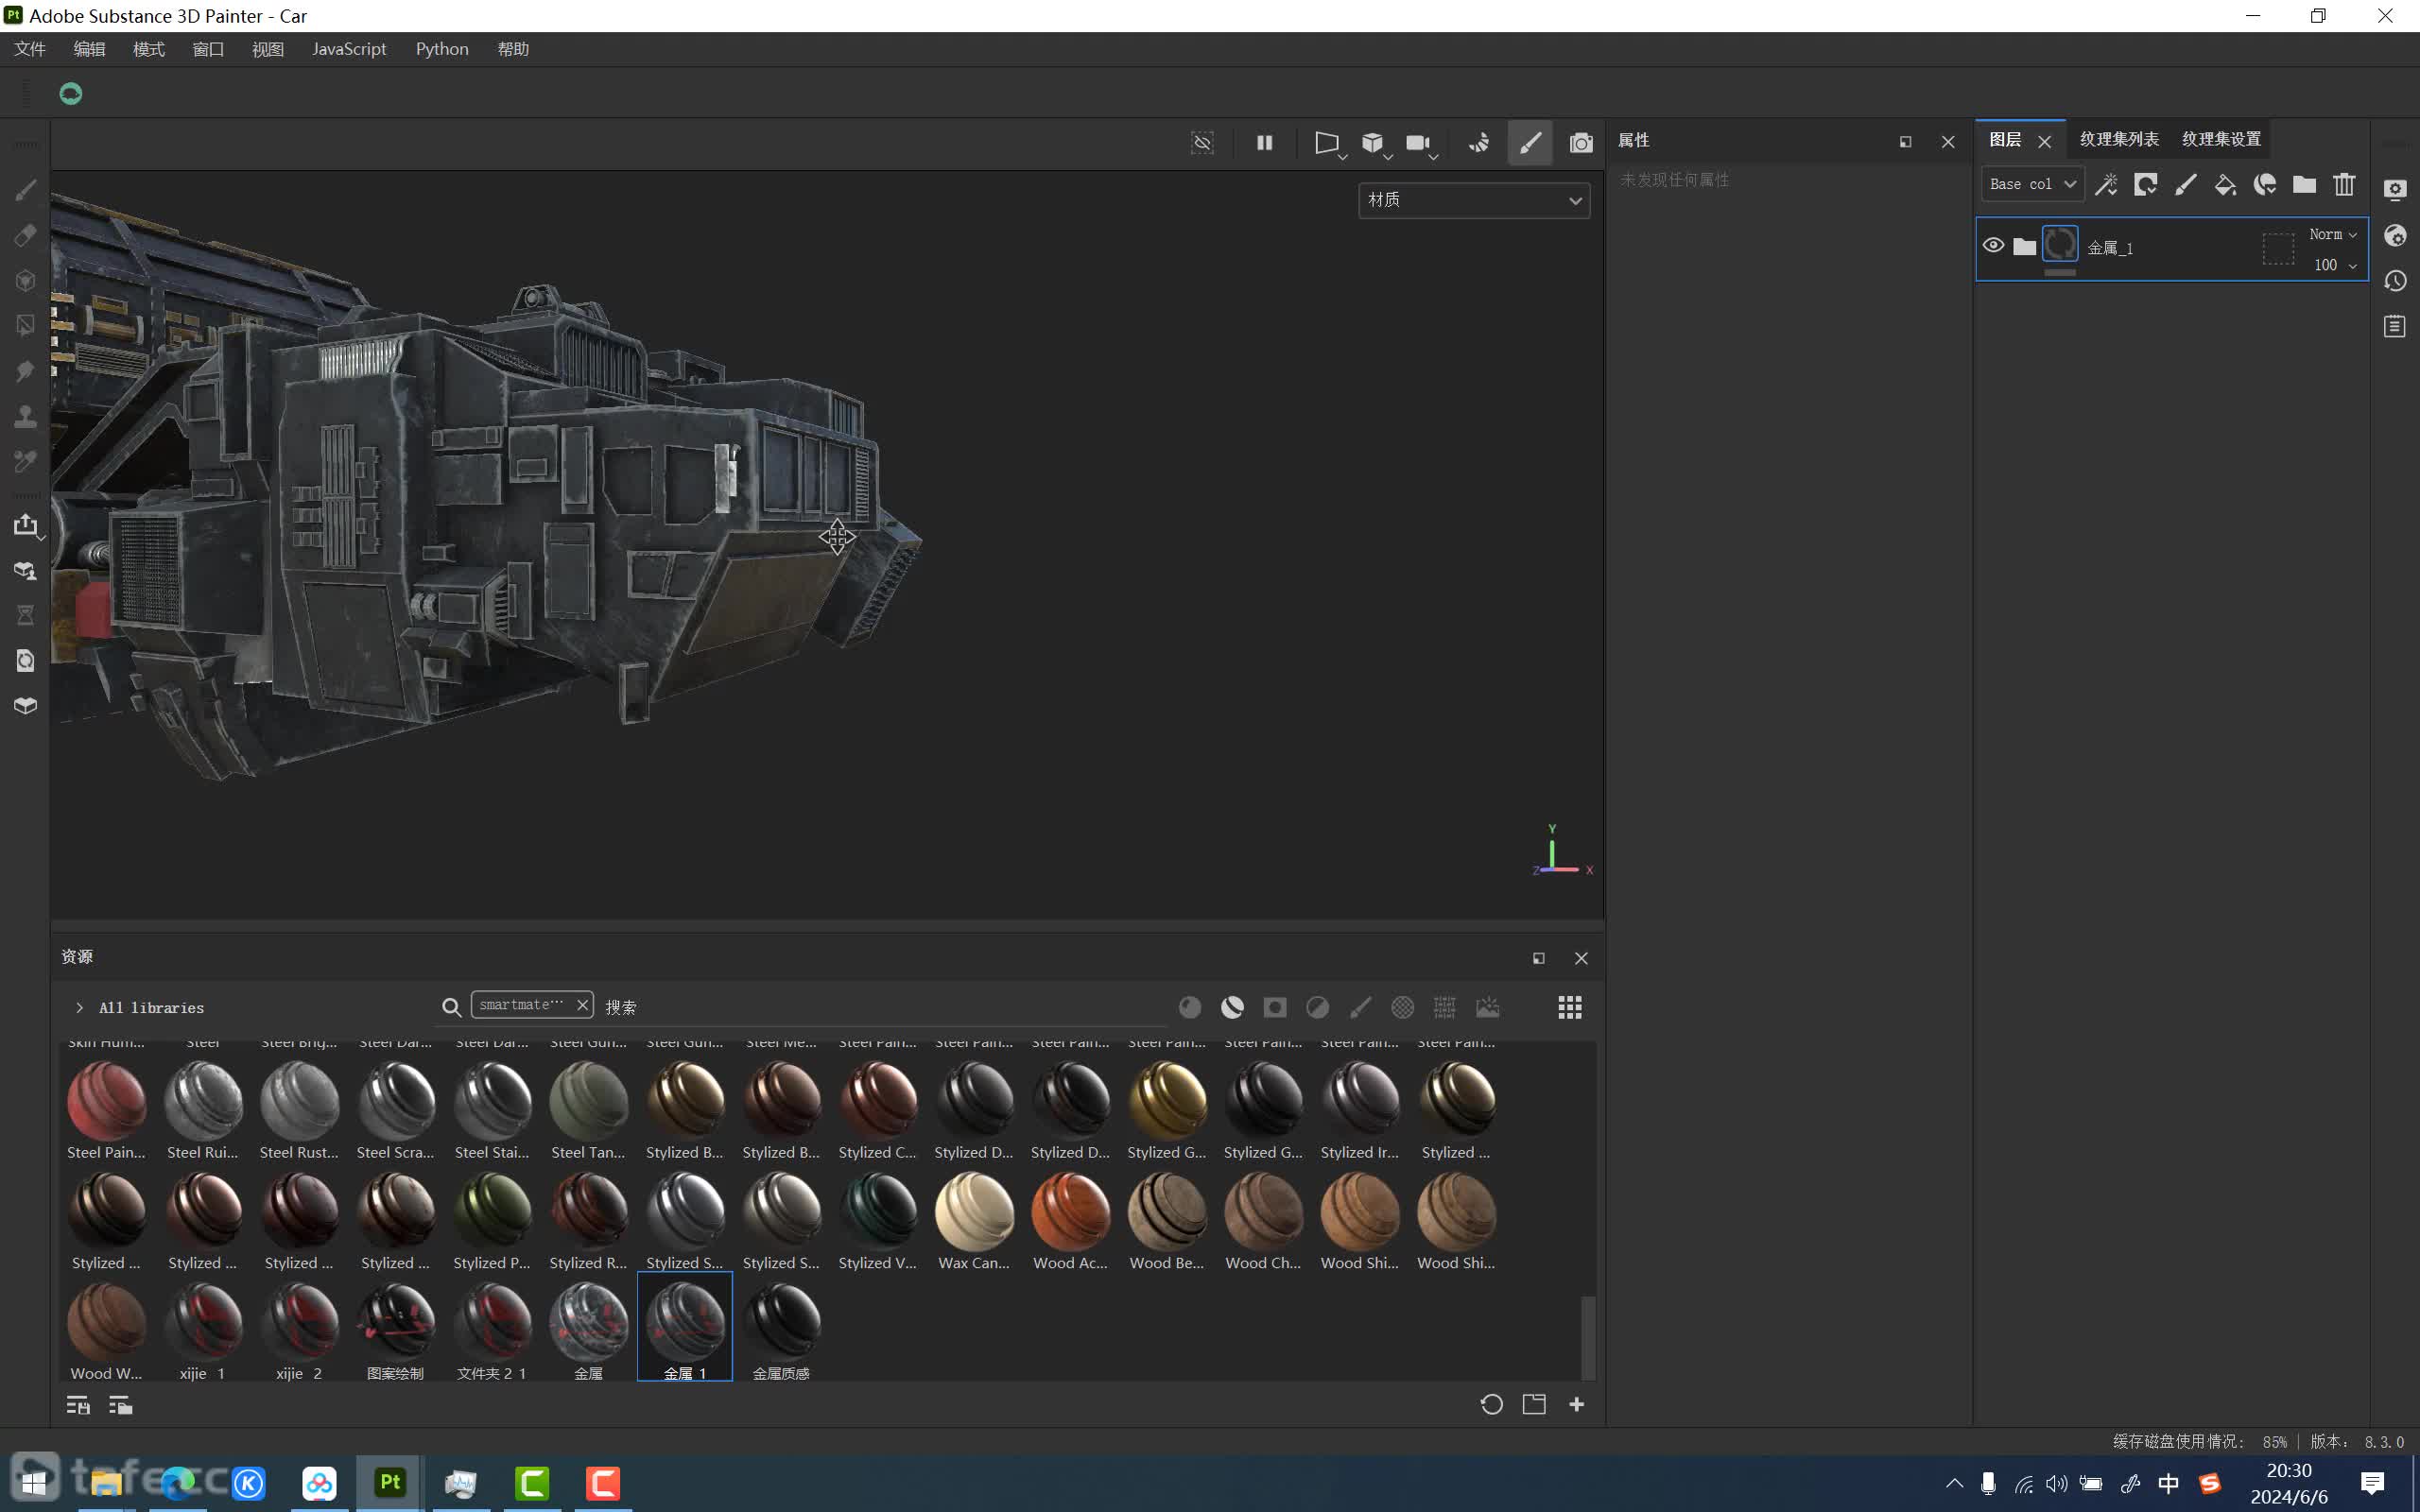The width and height of the screenshot is (2420, 1512).
Task: Click the add effect magic wand icon
Action: coord(2106,184)
